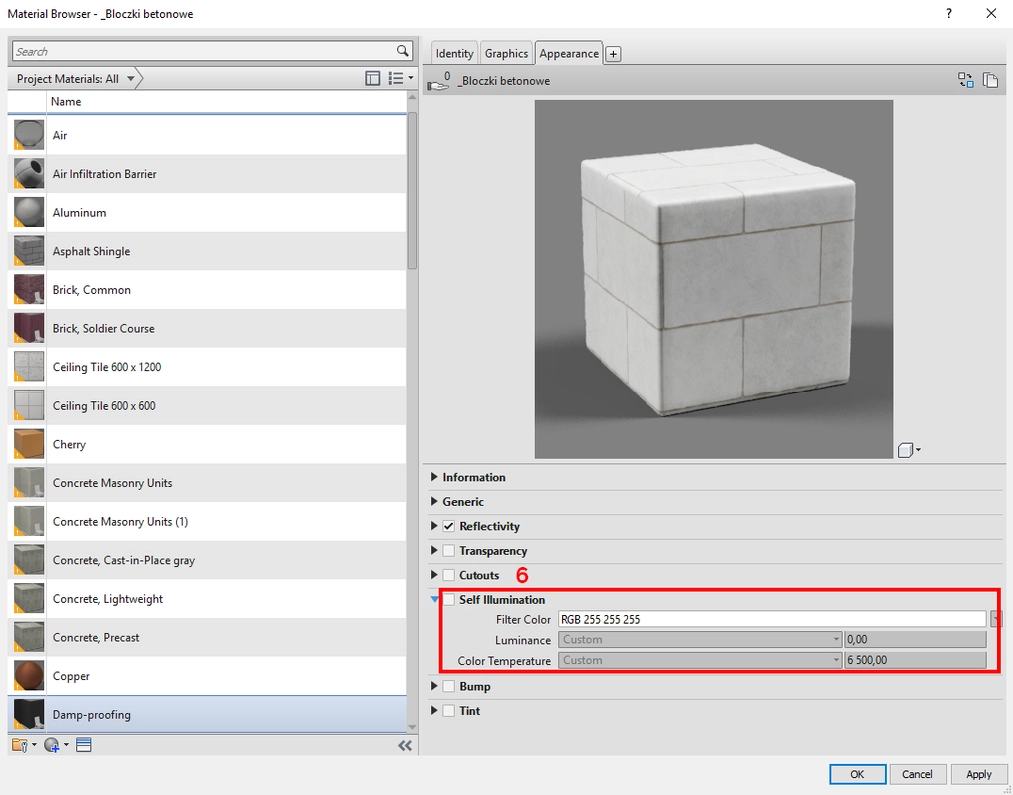Enable the Self Illumination checkbox
Screen dimensions: 1013x795
pyautogui.click(x=448, y=599)
